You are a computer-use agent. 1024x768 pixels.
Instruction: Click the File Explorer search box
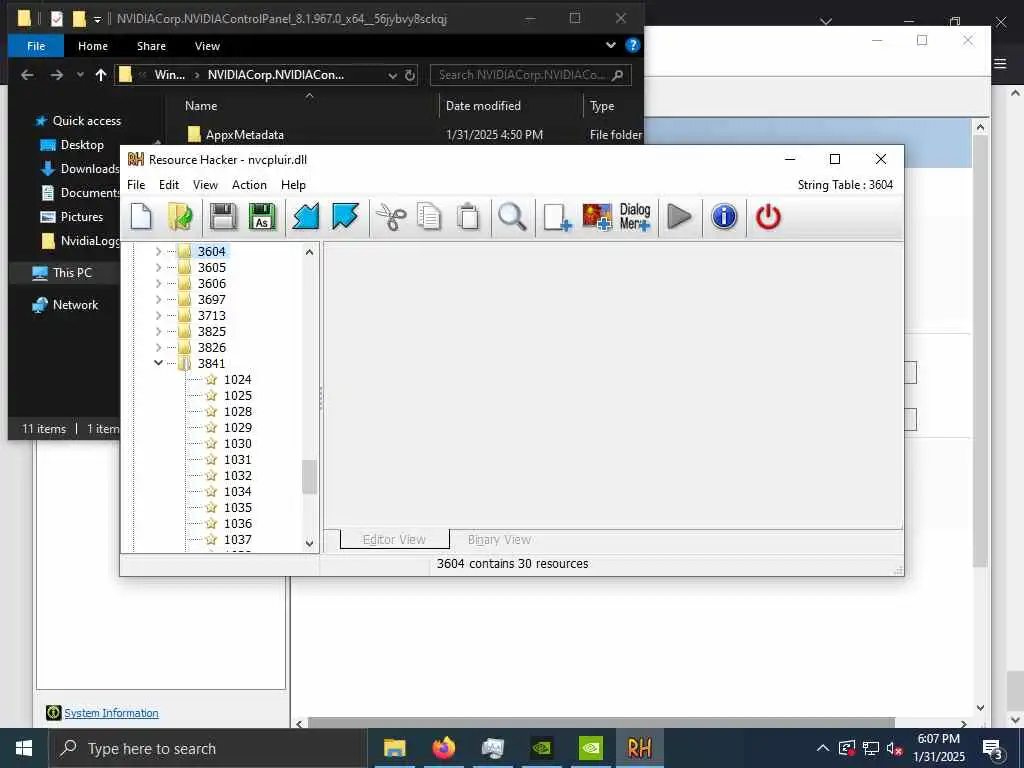tap(530, 75)
